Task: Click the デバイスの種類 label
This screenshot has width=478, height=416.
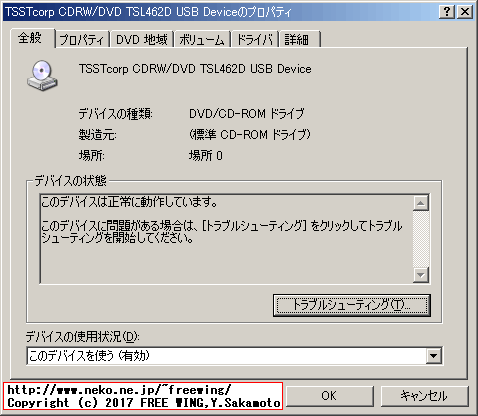Action: [116, 114]
